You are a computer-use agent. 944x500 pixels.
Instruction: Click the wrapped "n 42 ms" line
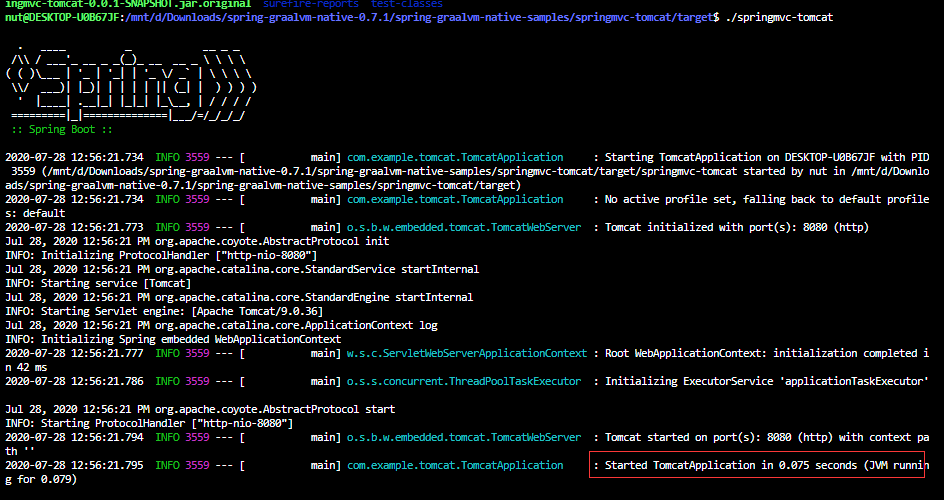[26, 367]
